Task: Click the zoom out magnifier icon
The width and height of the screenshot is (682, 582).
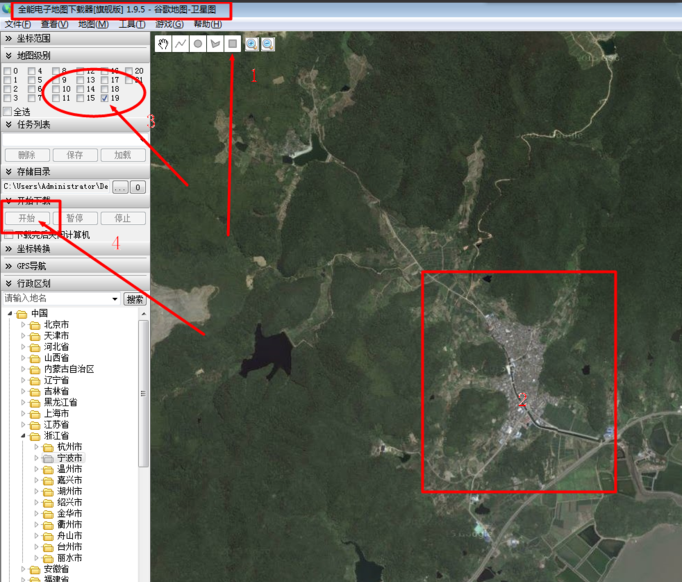Action: 267,44
